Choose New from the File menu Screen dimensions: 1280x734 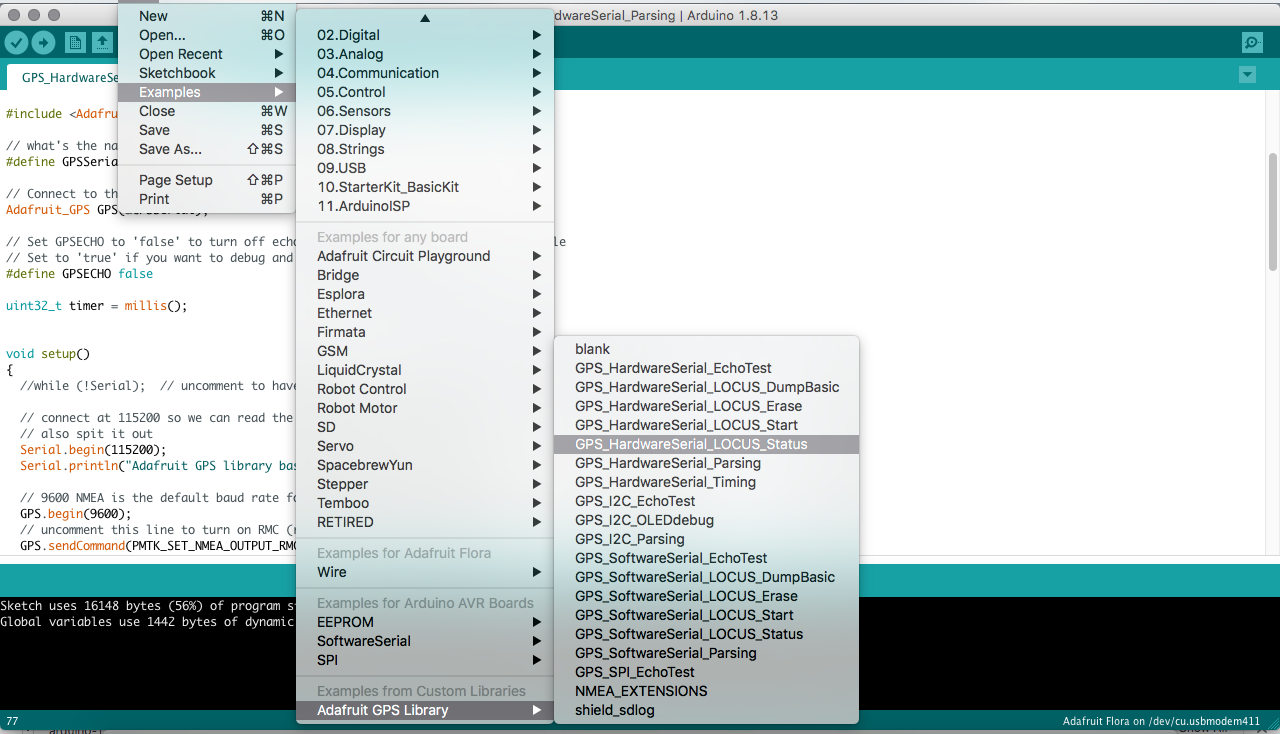pyautogui.click(x=207, y=16)
